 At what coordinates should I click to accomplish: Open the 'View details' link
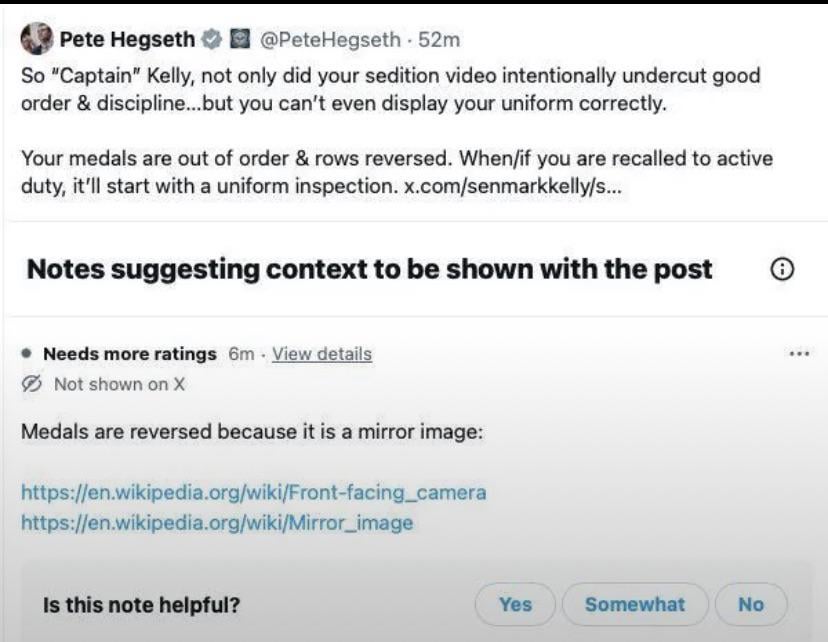click(321, 354)
